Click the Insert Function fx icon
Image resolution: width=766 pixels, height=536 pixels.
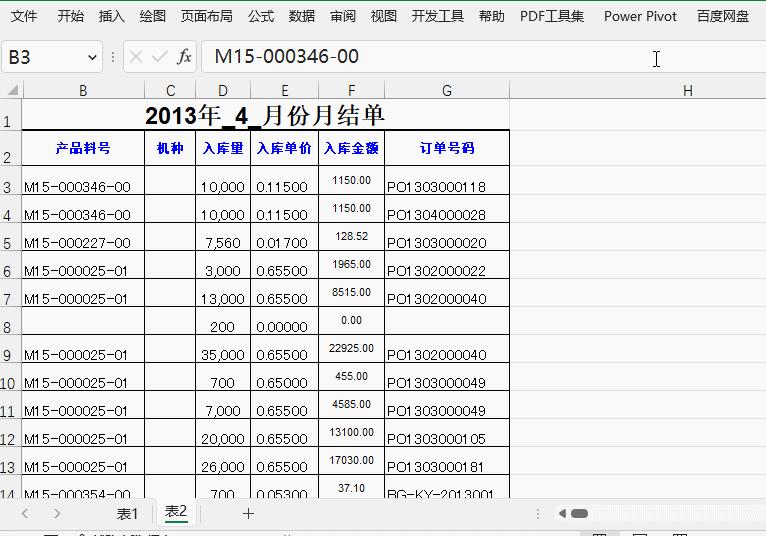184,57
